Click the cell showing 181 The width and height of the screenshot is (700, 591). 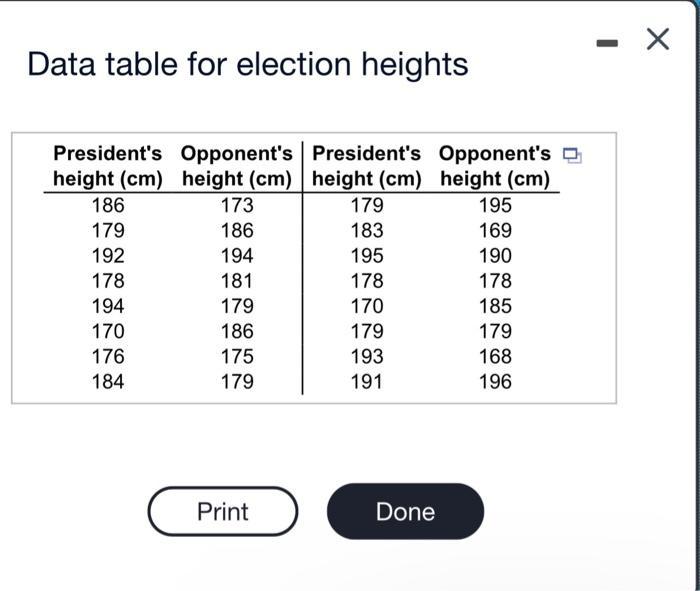[x=237, y=281]
